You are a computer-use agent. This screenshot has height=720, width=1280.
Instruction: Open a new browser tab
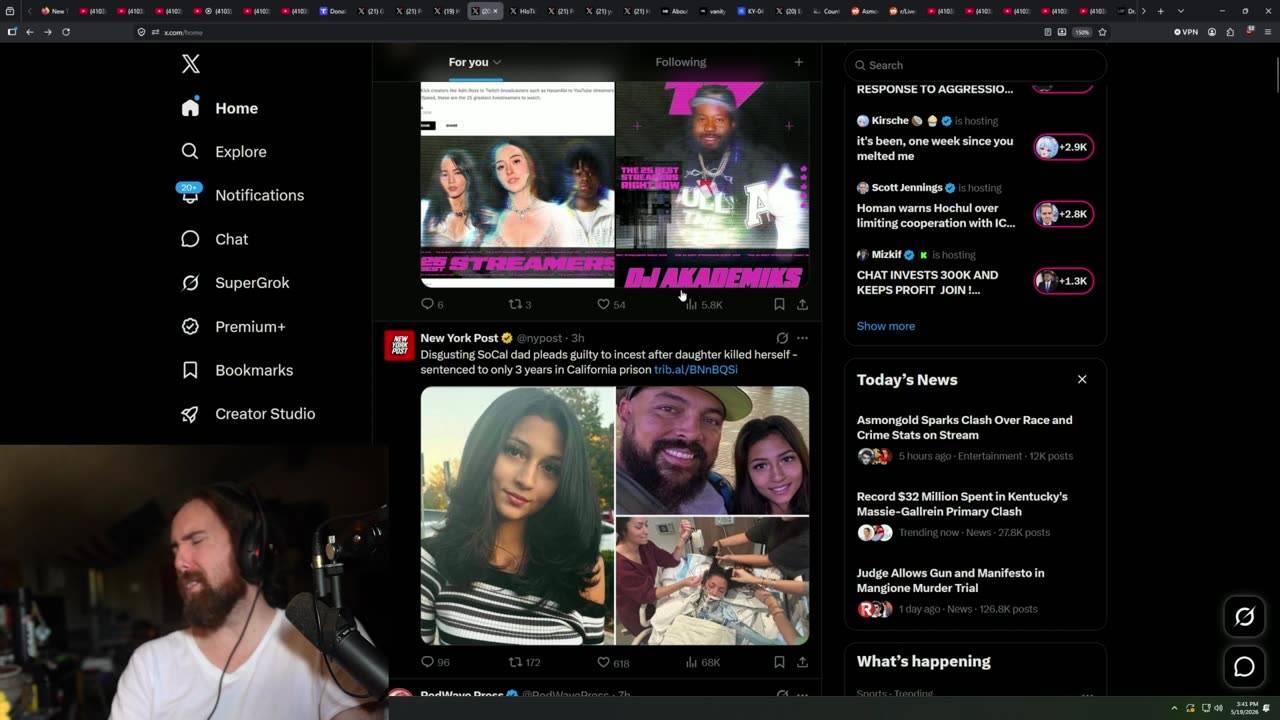[1160, 11]
